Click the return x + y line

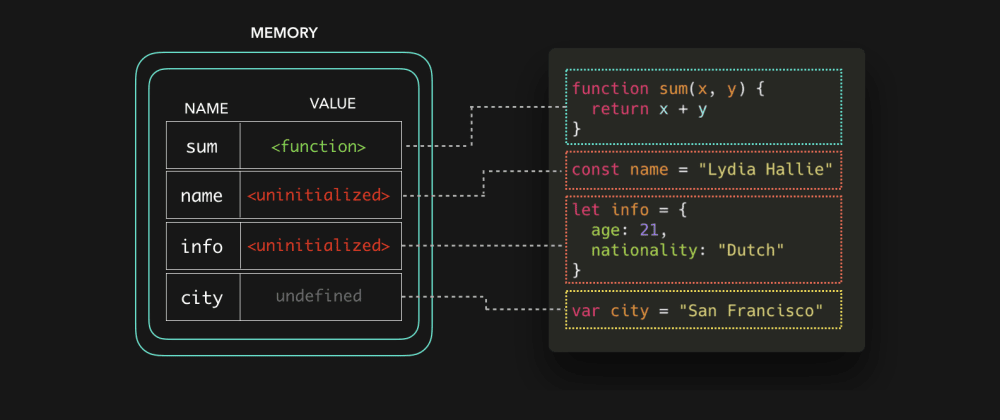point(649,109)
